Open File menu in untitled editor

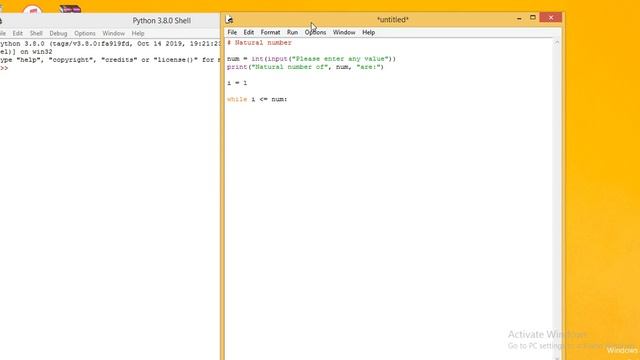232,32
